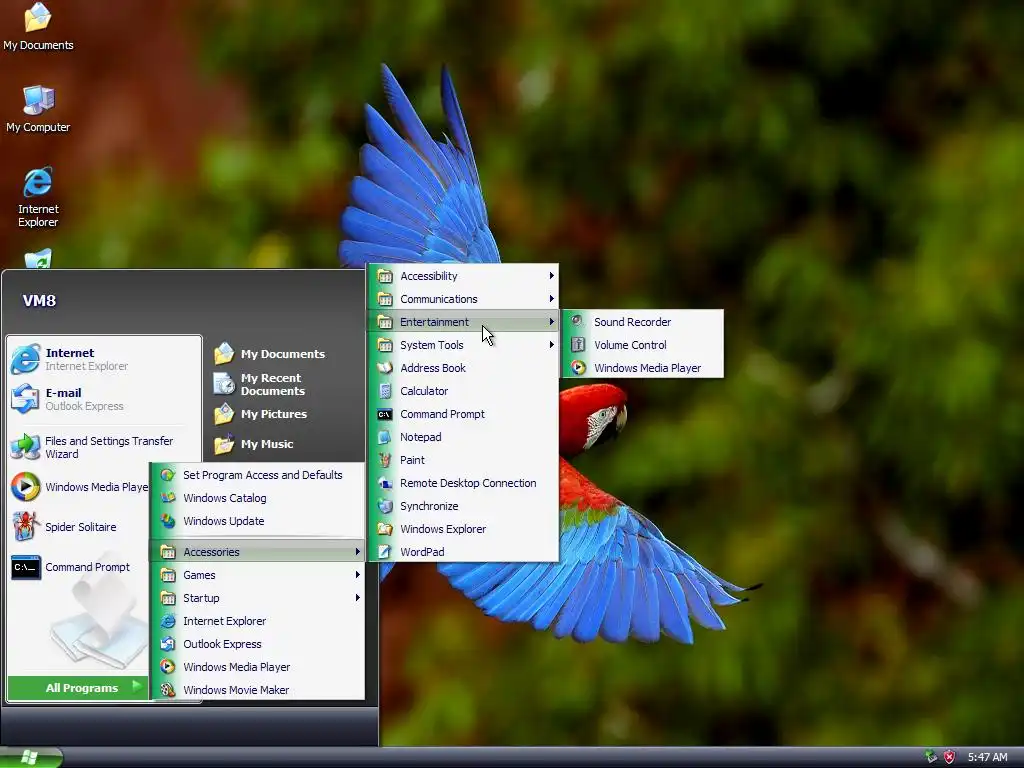Viewport: 1024px width, 768px height.
Task: Click the VM8 user name header
Action: pyautogui.click(x=39, y=300)
